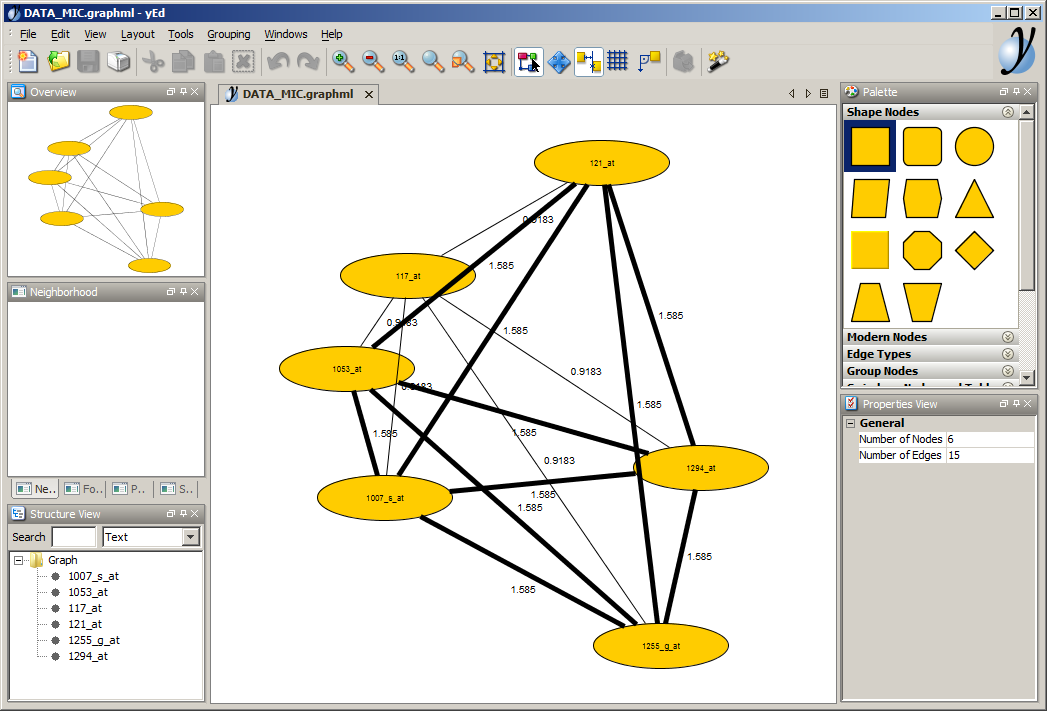The image size is (1047, 711).
Task: Open the Help menu
Action: tap(331, 34)
